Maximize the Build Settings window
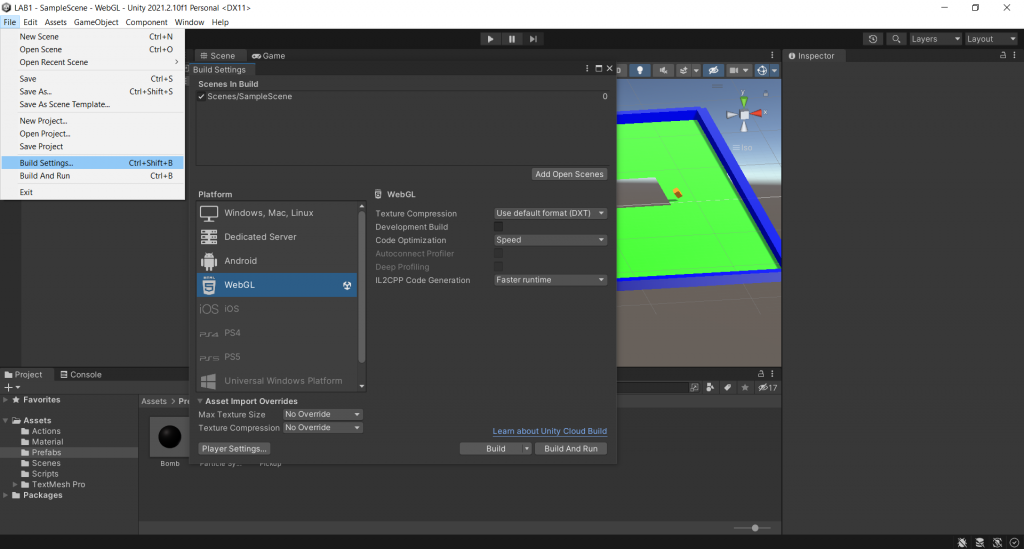Image resolution: width=1024 pixels, height=549 pixels. pos(598,69)
